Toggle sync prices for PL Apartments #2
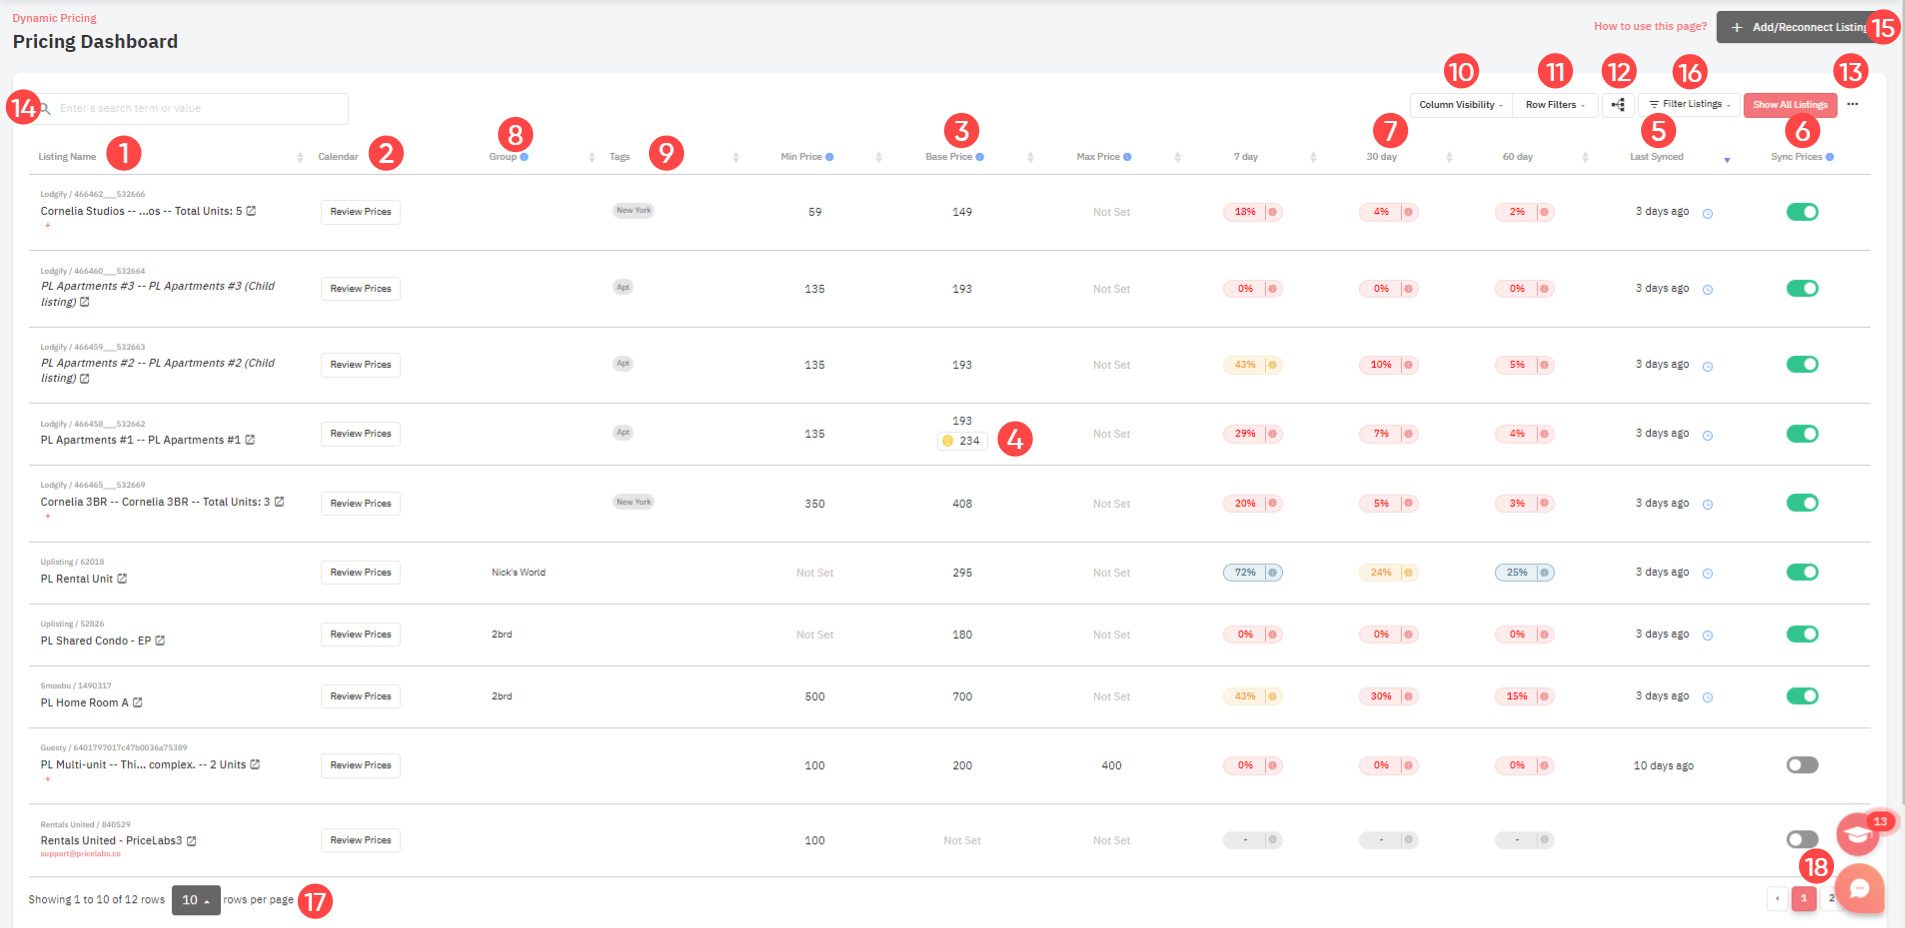The width and height of the screenshot is (1905, 928). [1802, 364]
